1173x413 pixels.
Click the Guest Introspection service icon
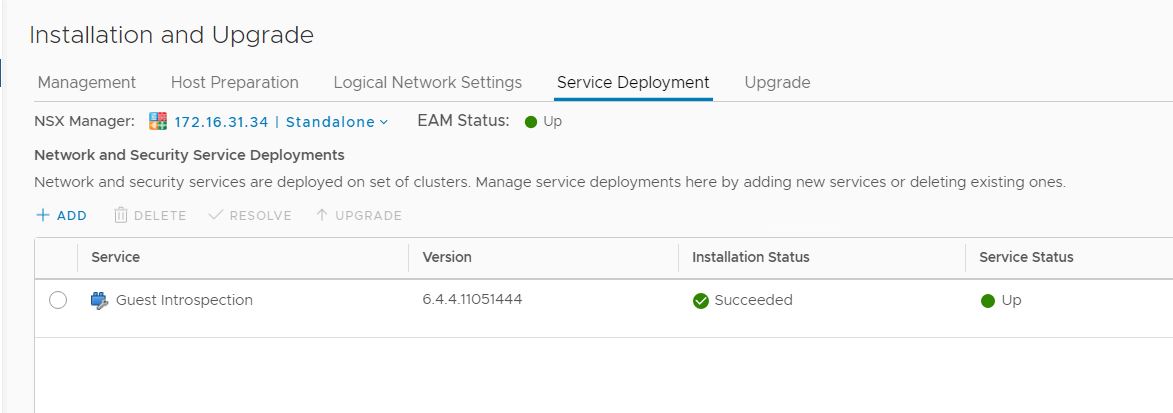pyautogui.click(x=99, y=300)
